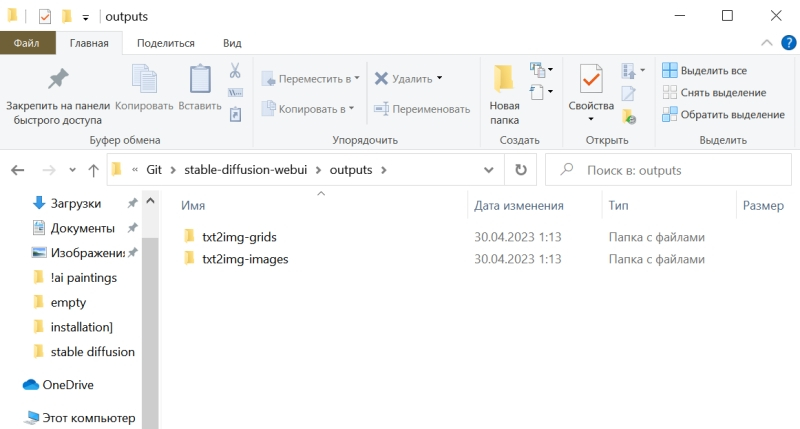This screenshot has width=800, height=429.
Task: Go up one folder level with the up arrow
Action: (93, 170)
